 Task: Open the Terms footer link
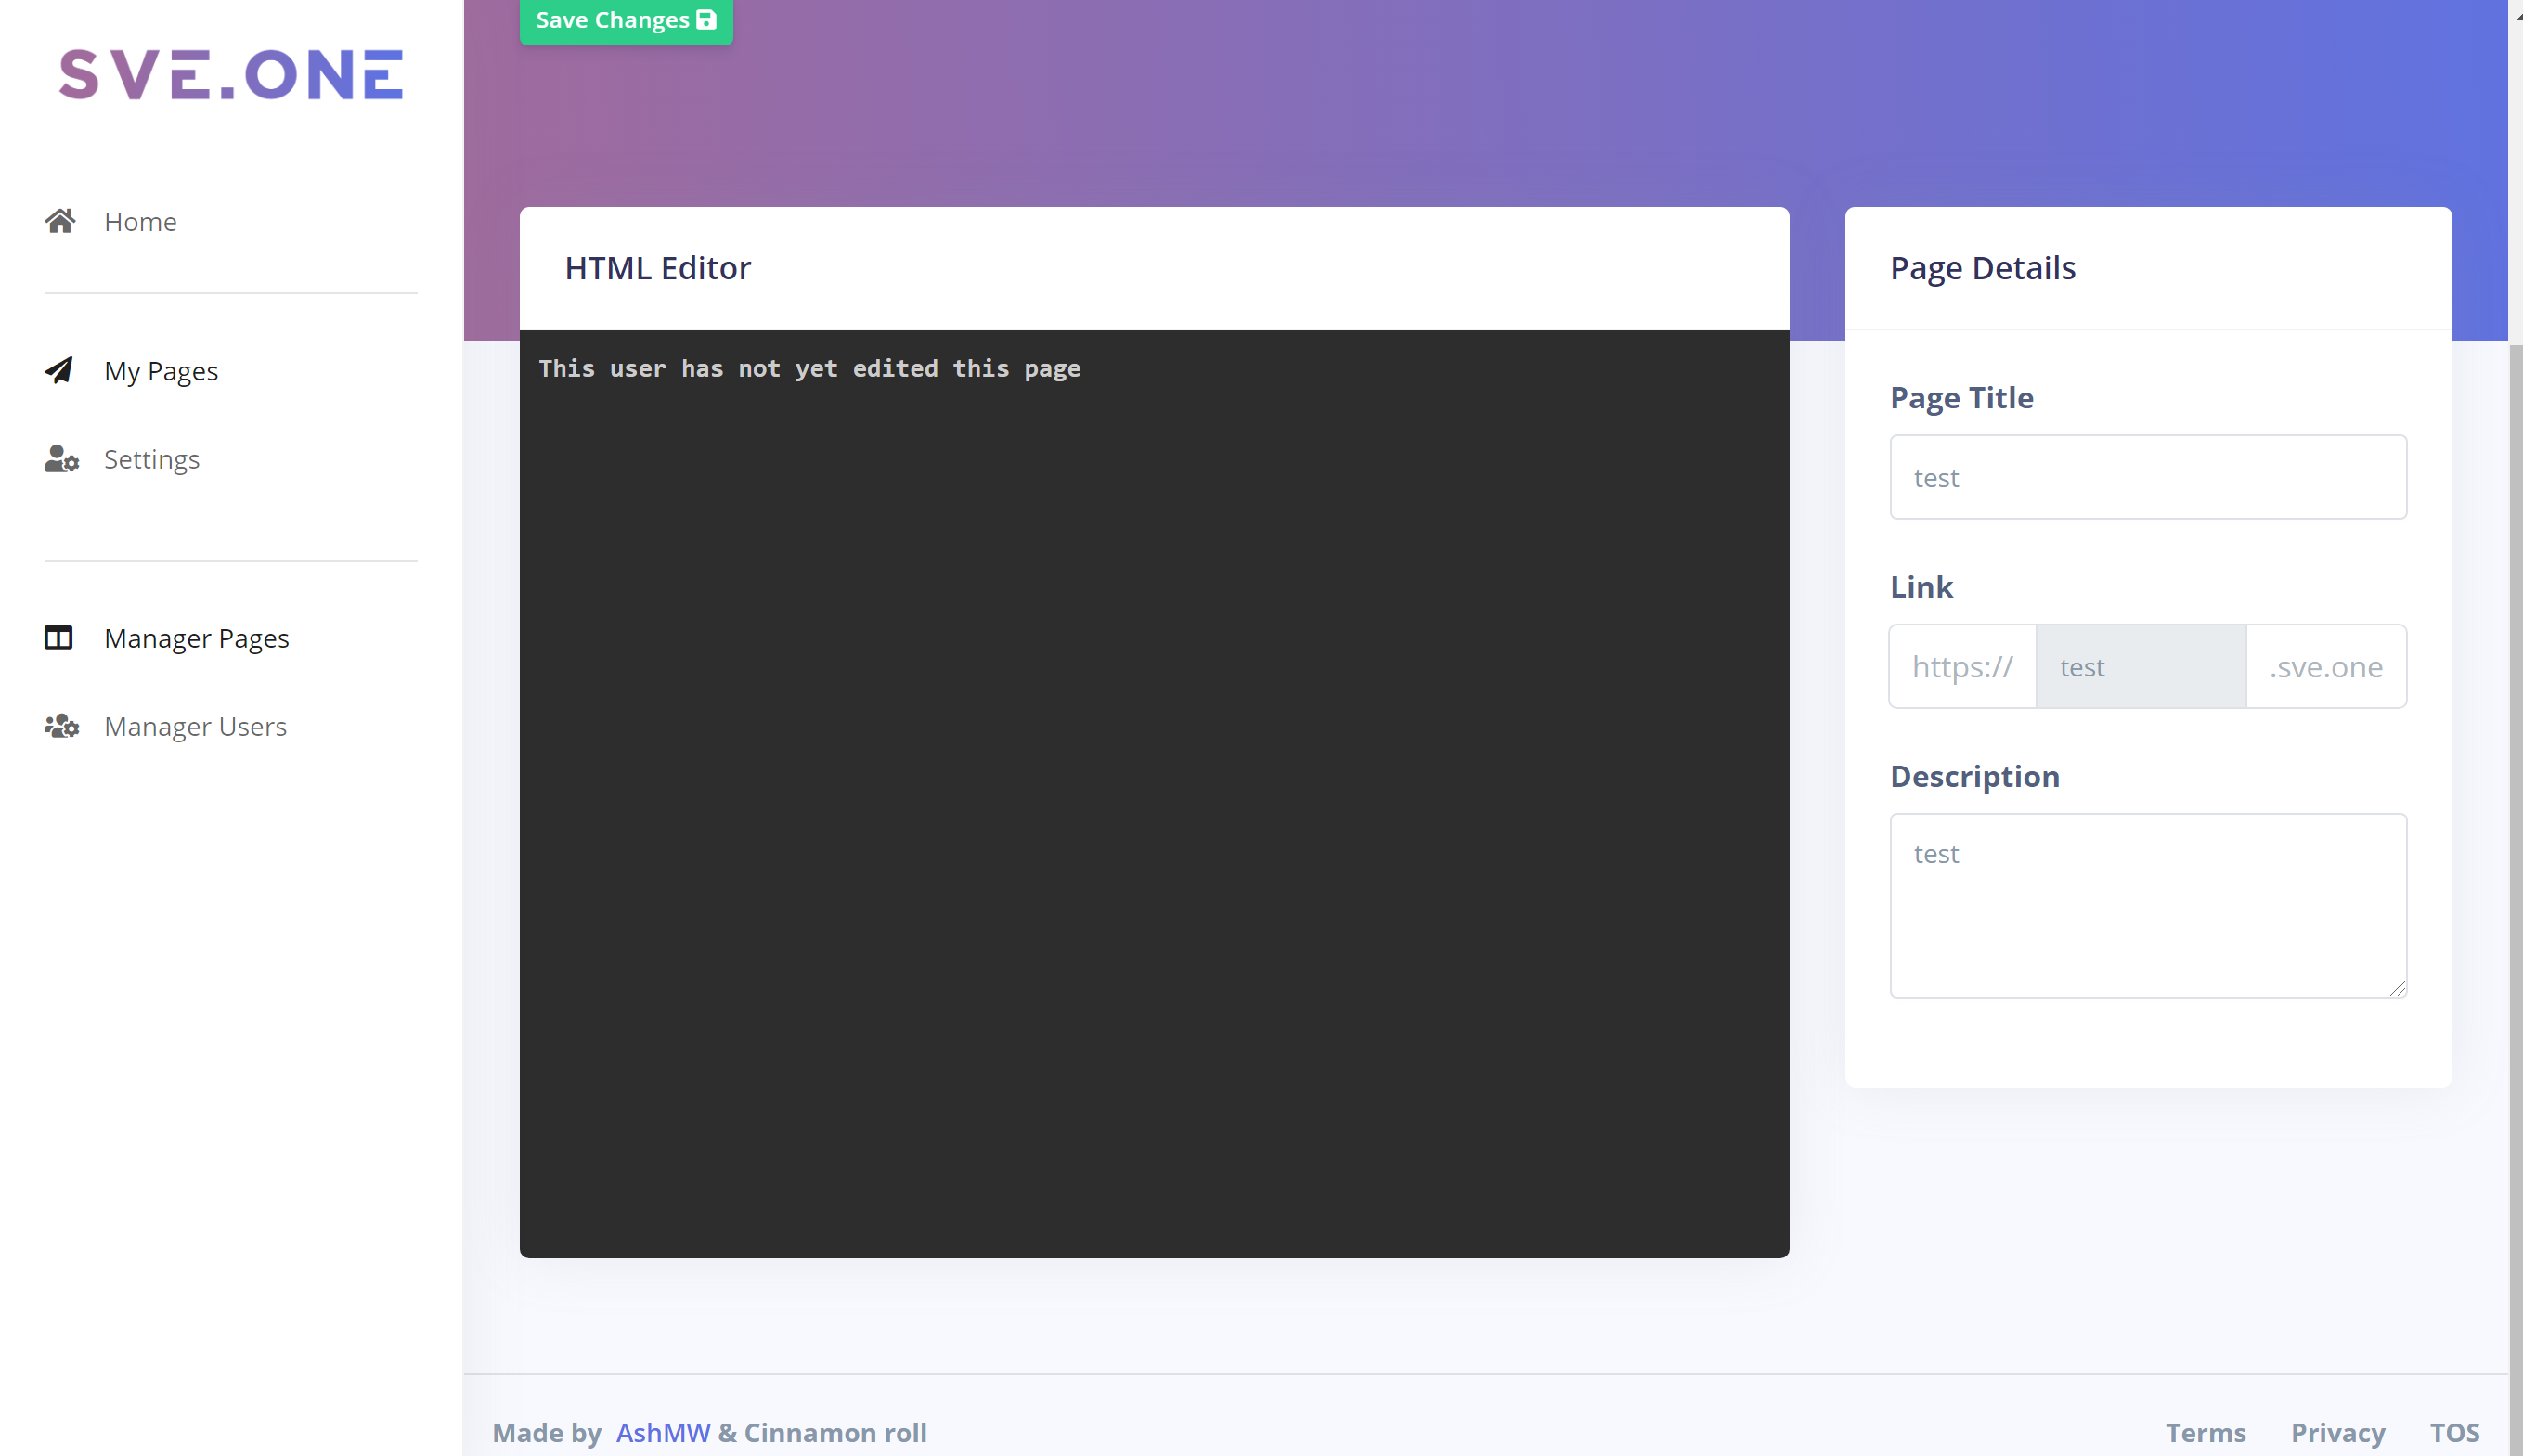pos(2205,1432)
